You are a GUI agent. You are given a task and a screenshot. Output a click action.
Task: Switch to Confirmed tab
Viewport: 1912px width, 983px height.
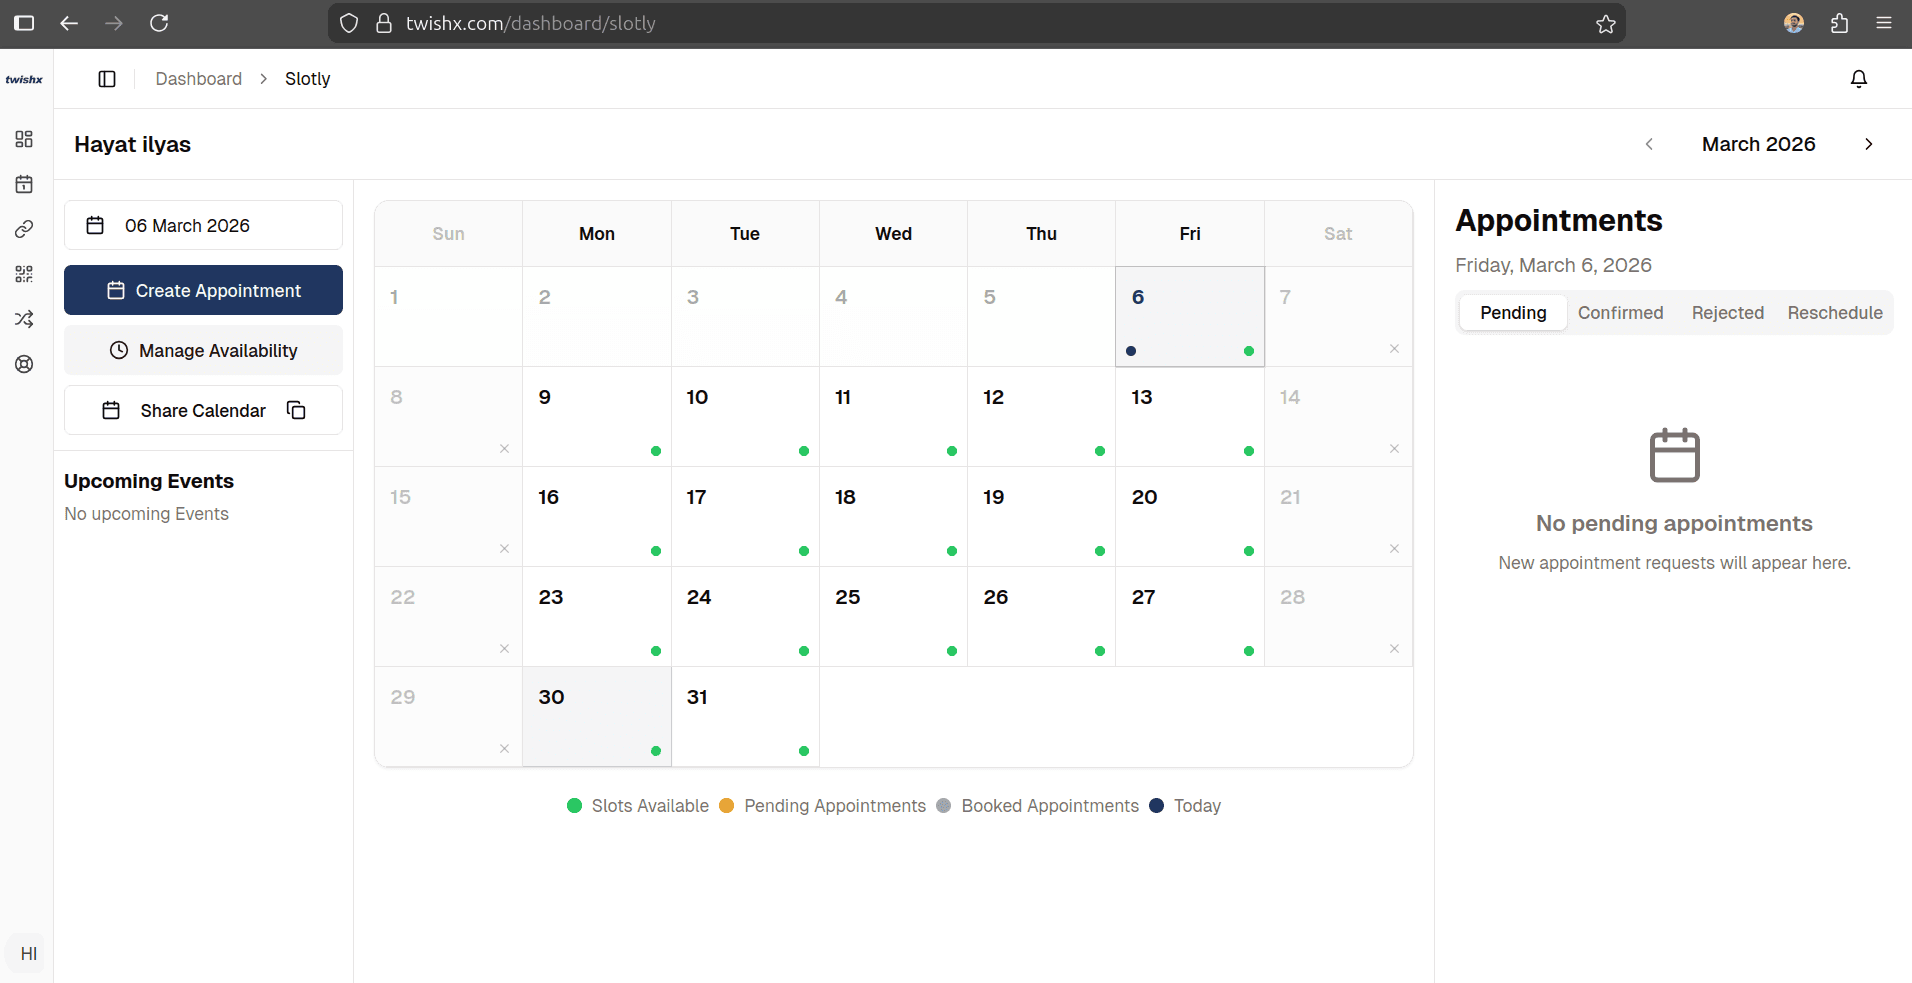[1620, 313]
